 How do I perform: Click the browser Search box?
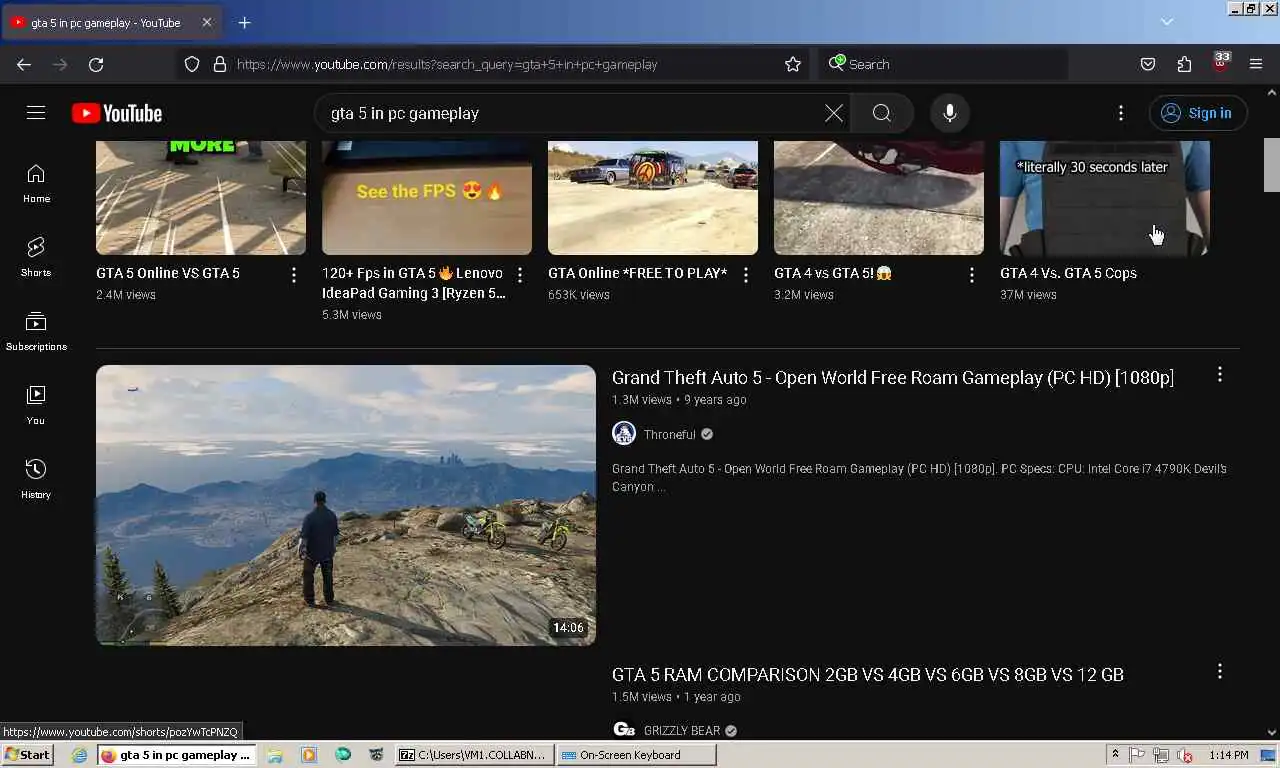943,64
